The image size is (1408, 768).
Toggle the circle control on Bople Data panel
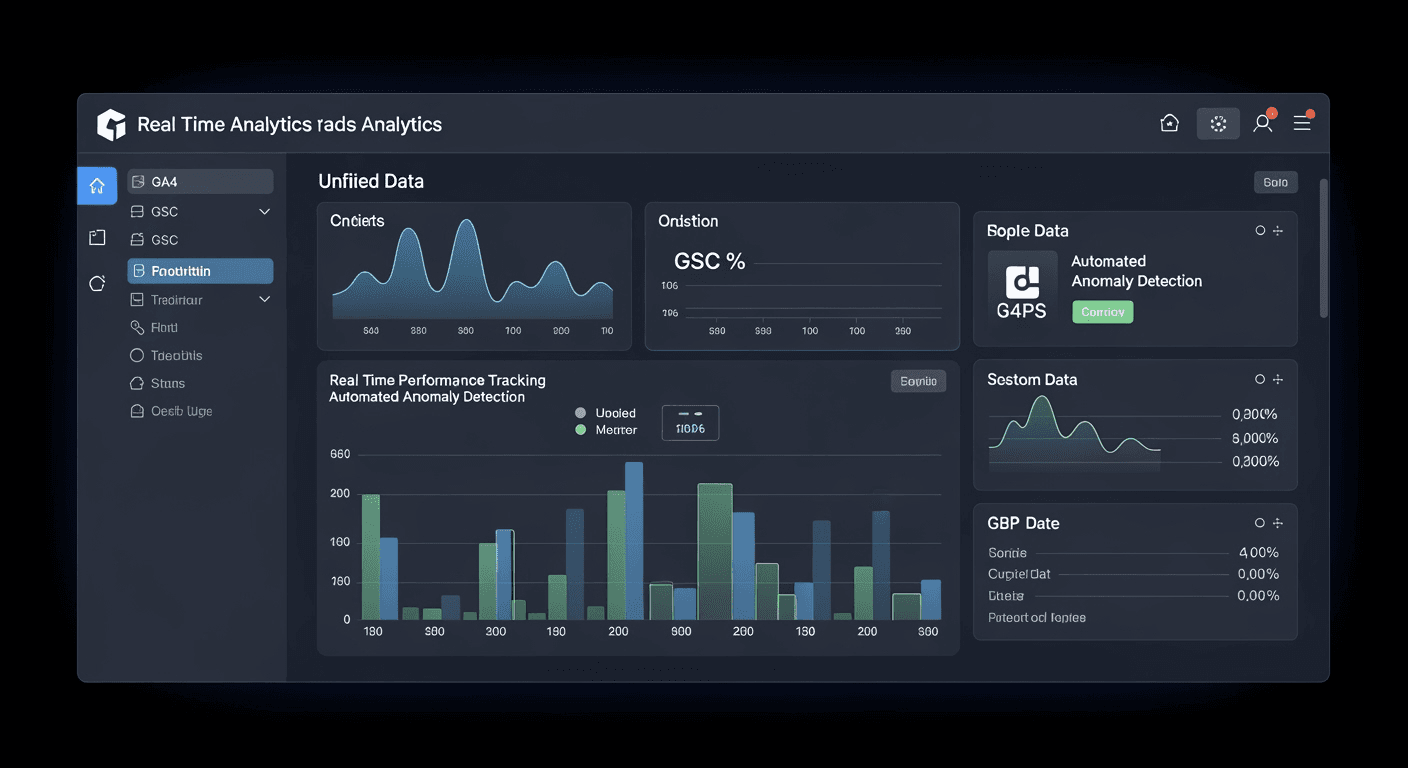1260,231
